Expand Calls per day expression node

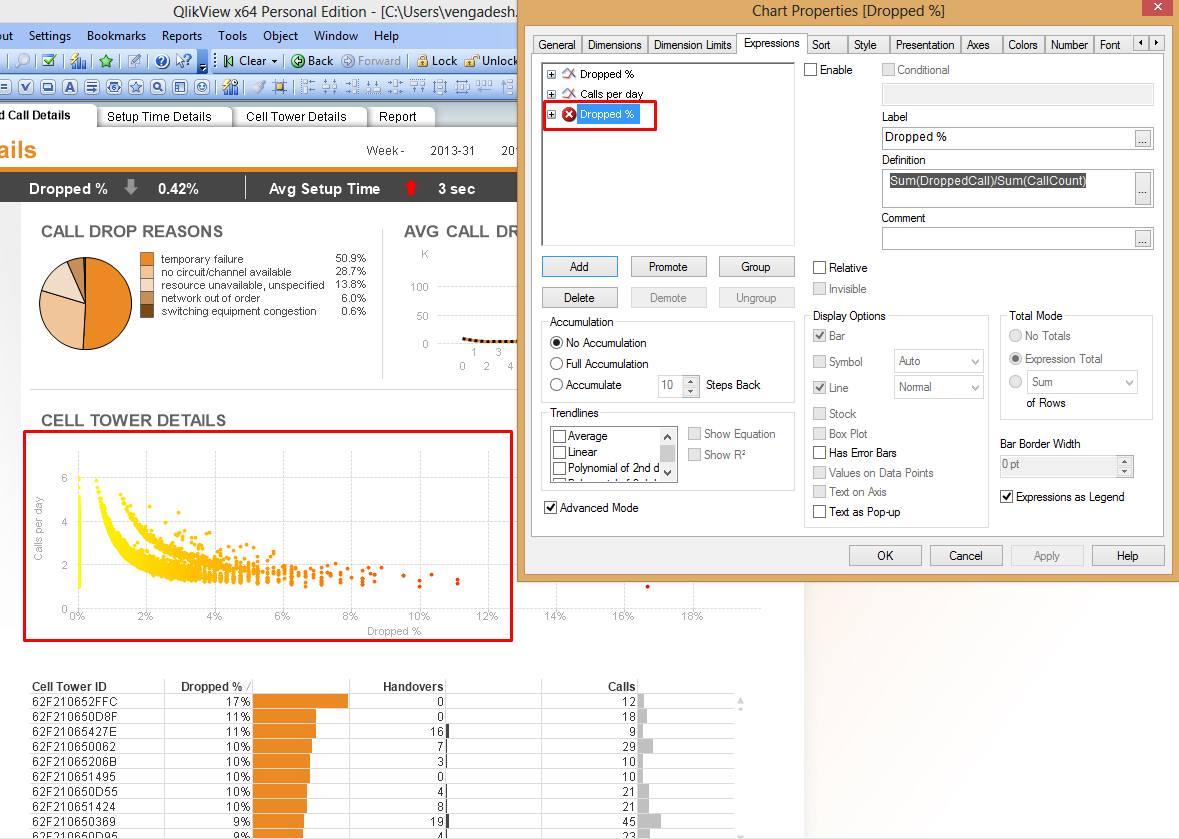click(x=551, y=94)
